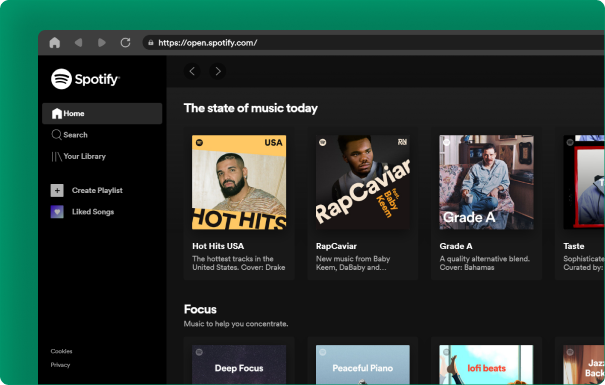Open the Grade A cover art

pos(487,182)
